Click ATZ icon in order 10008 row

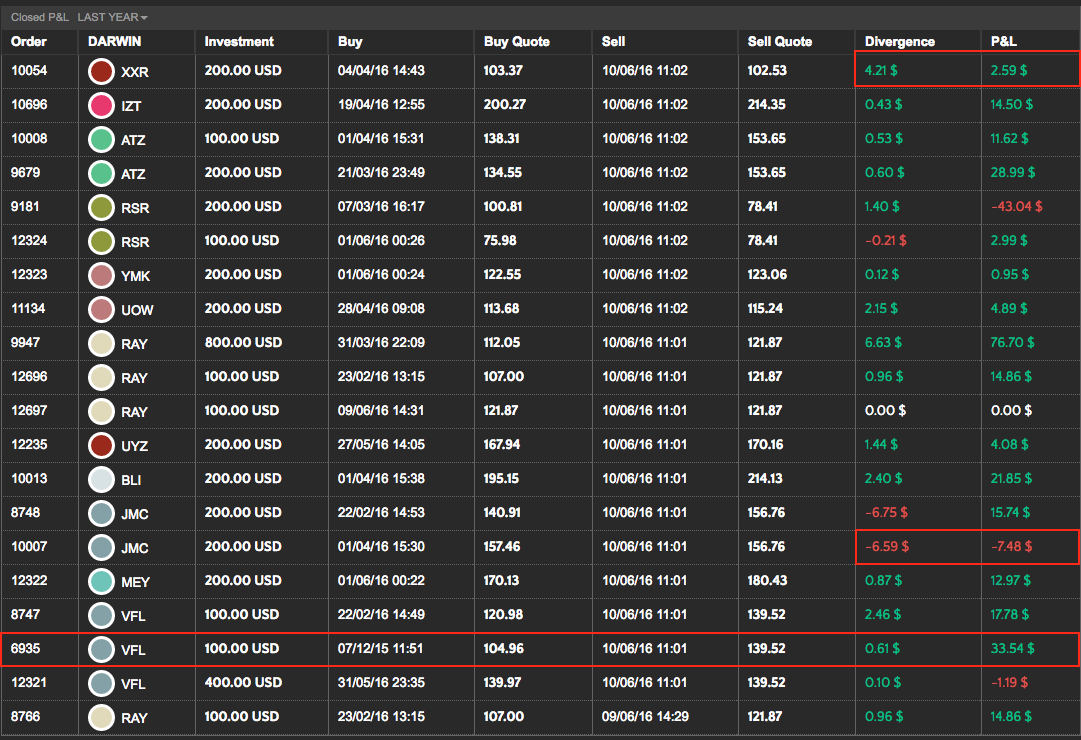coord(101,139)
